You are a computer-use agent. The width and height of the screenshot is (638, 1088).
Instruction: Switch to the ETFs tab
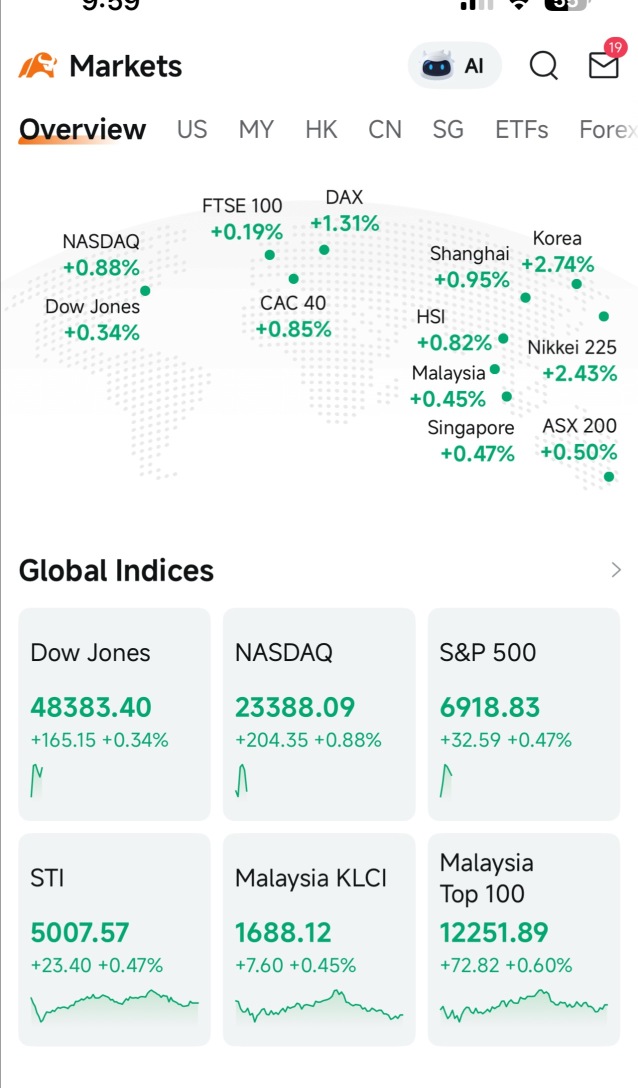coord(521,130)
